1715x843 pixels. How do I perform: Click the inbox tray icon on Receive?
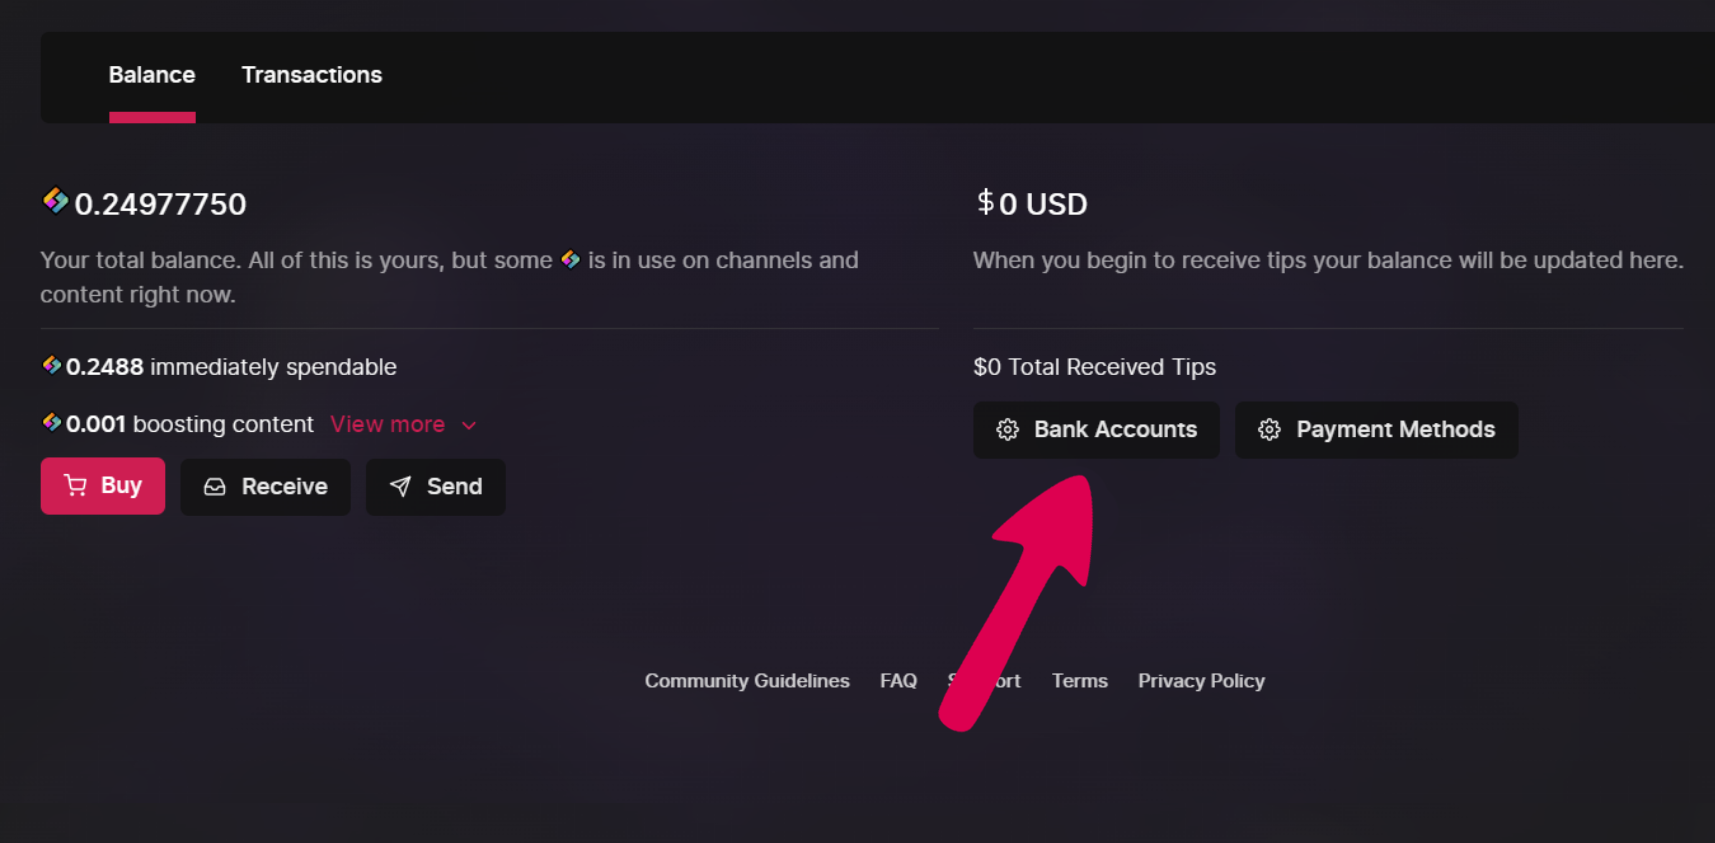(215, 486)
